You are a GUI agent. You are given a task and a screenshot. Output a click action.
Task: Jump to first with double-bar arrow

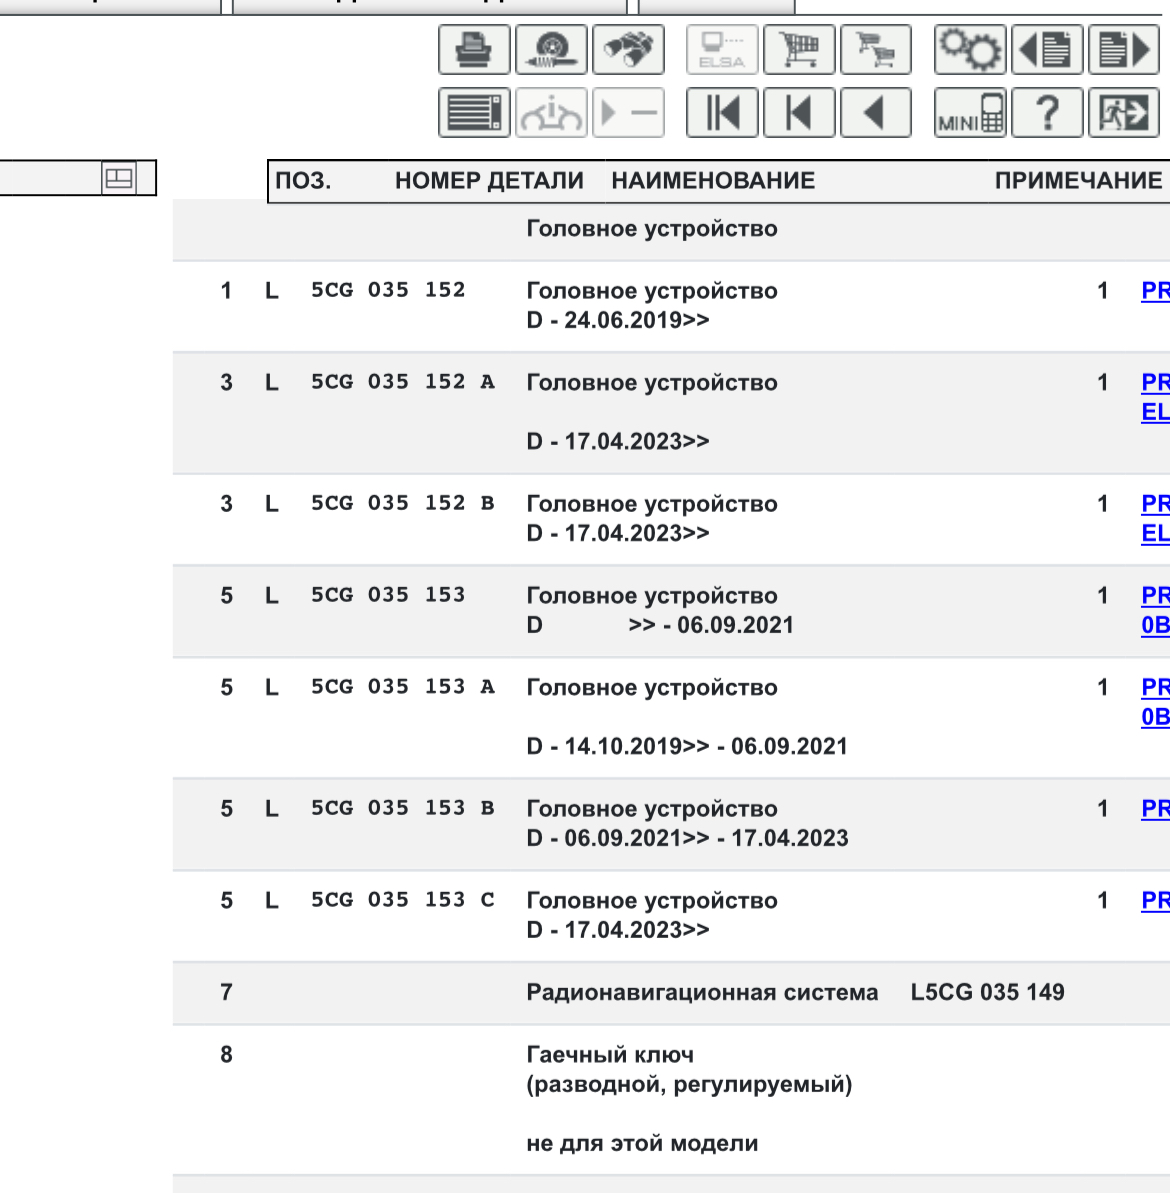722,113
